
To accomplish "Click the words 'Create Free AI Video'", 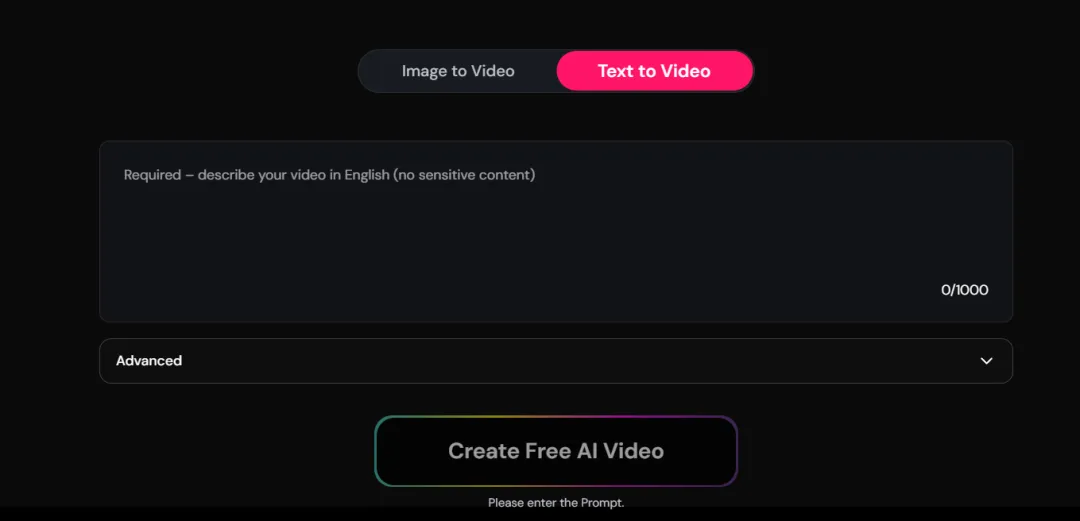I will (556, 451).
